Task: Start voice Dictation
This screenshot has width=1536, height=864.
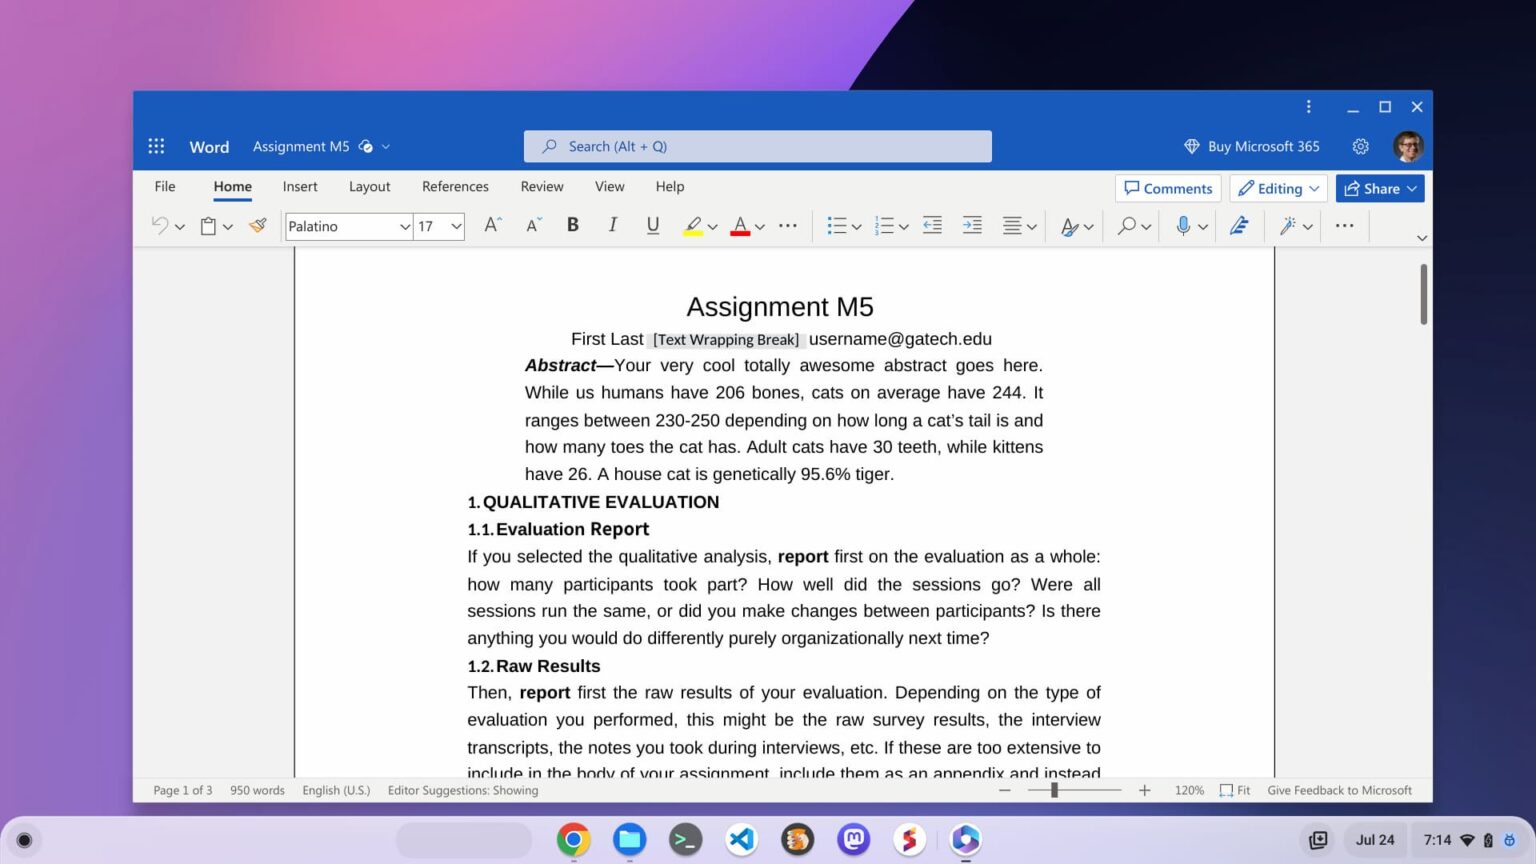Action: 1182,225
